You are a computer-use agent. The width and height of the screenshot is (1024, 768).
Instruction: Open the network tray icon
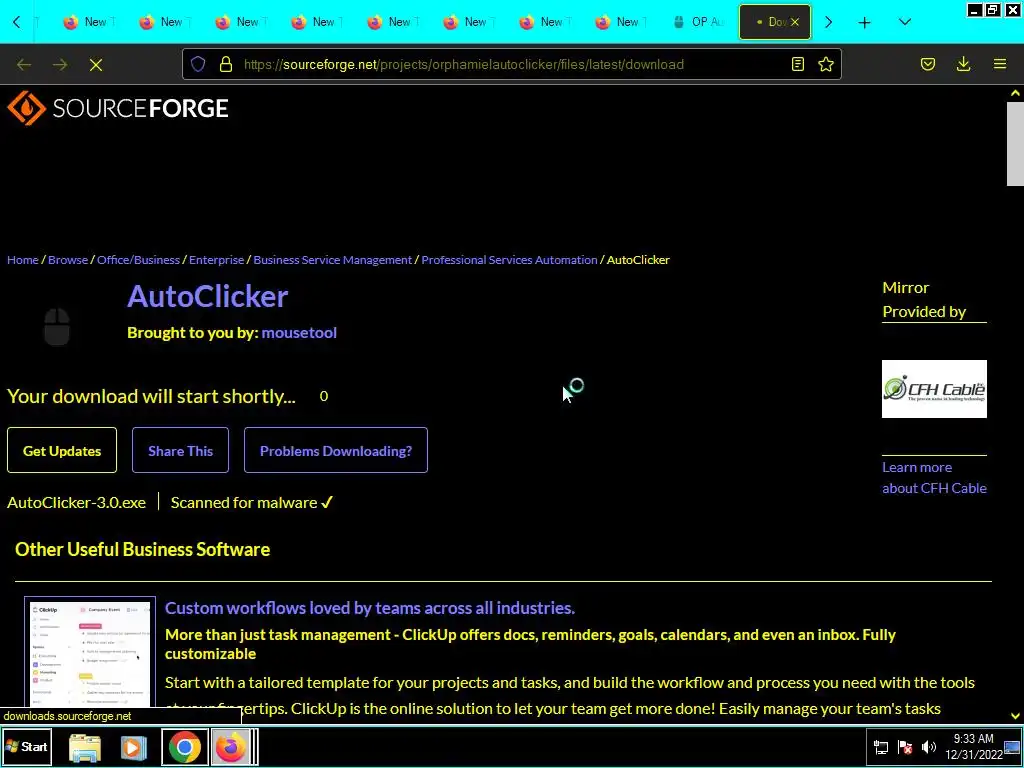coord(881,747)
